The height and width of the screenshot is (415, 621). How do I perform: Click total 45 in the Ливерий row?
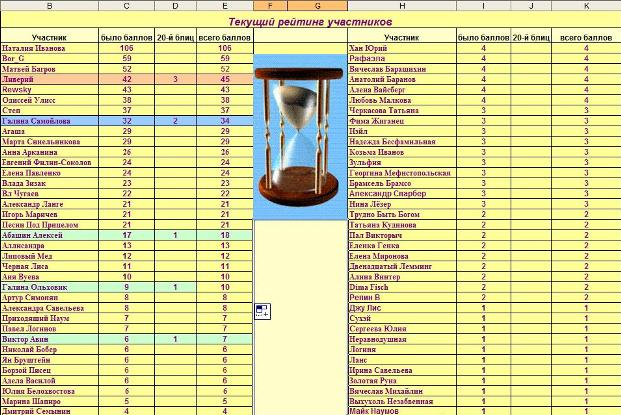pos(225,79)
